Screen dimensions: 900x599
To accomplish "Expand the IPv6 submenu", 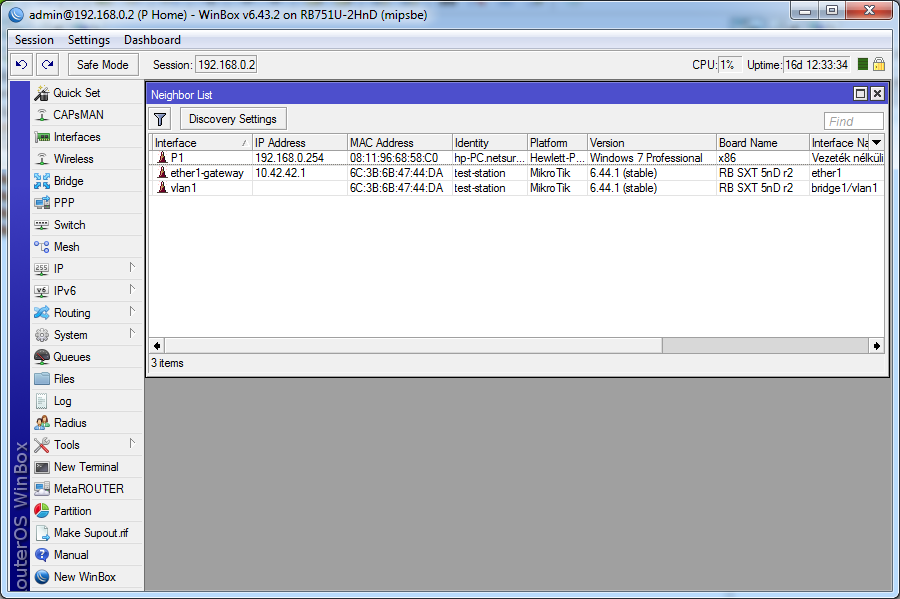I will point(132,289).
